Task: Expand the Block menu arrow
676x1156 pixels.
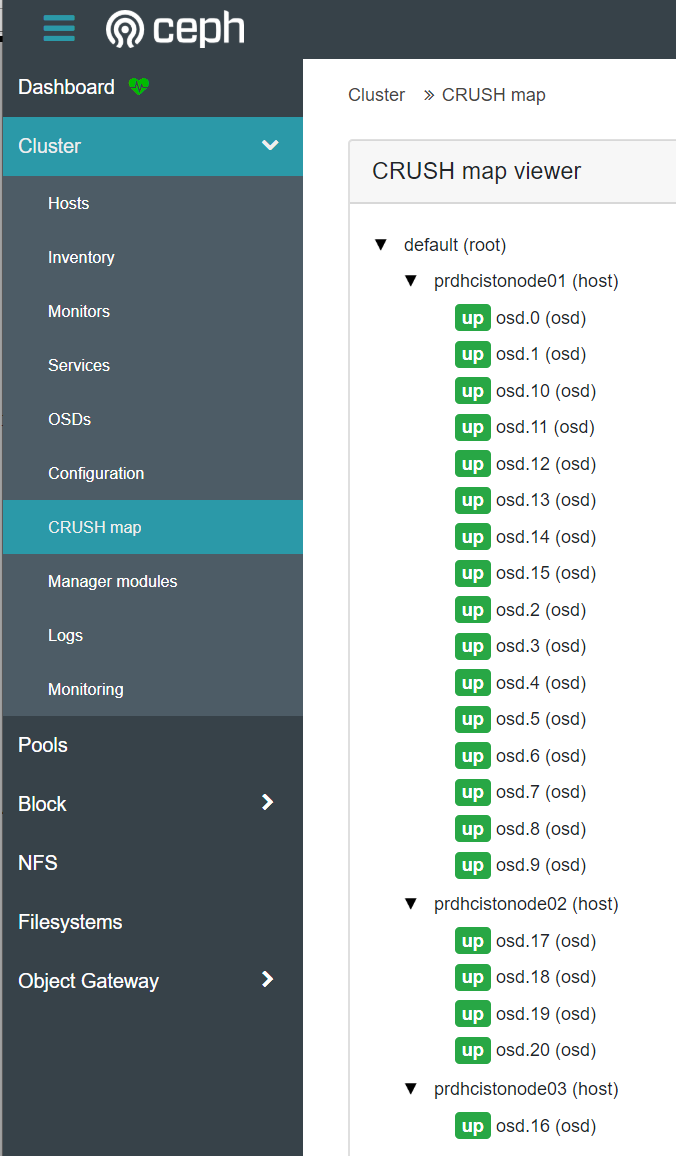Action: (x=268, y=802)
